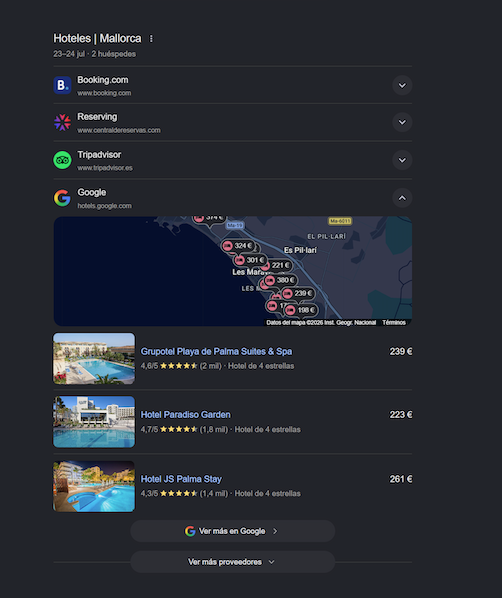Click the hotels.google.com URL text

tap(105, 206)
